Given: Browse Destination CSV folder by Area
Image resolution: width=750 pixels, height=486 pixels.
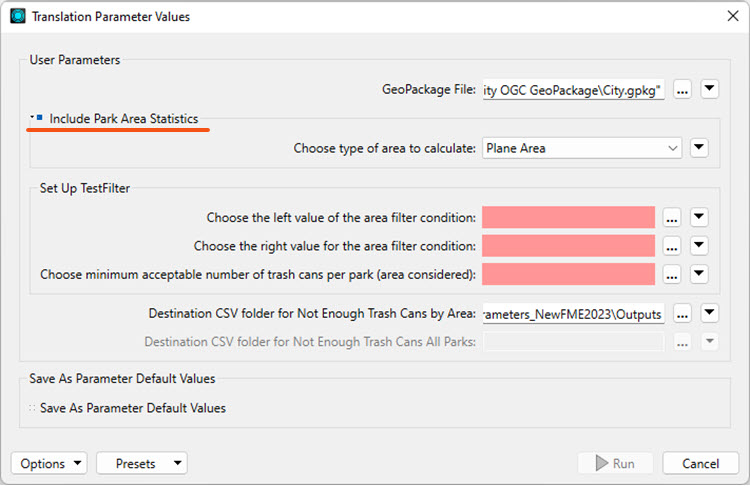Looking at the screenshot, I should (x=682, y=314).
